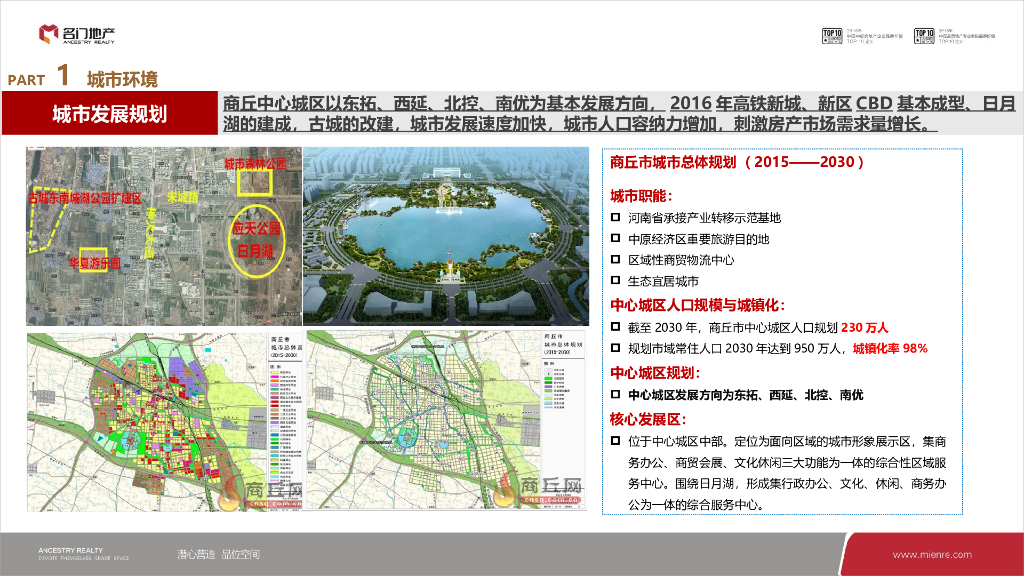Select the 古城东南城湖公园扩建区 dashed outline
This screenshot has height=576, width=1024.
[x=46, y=217]
